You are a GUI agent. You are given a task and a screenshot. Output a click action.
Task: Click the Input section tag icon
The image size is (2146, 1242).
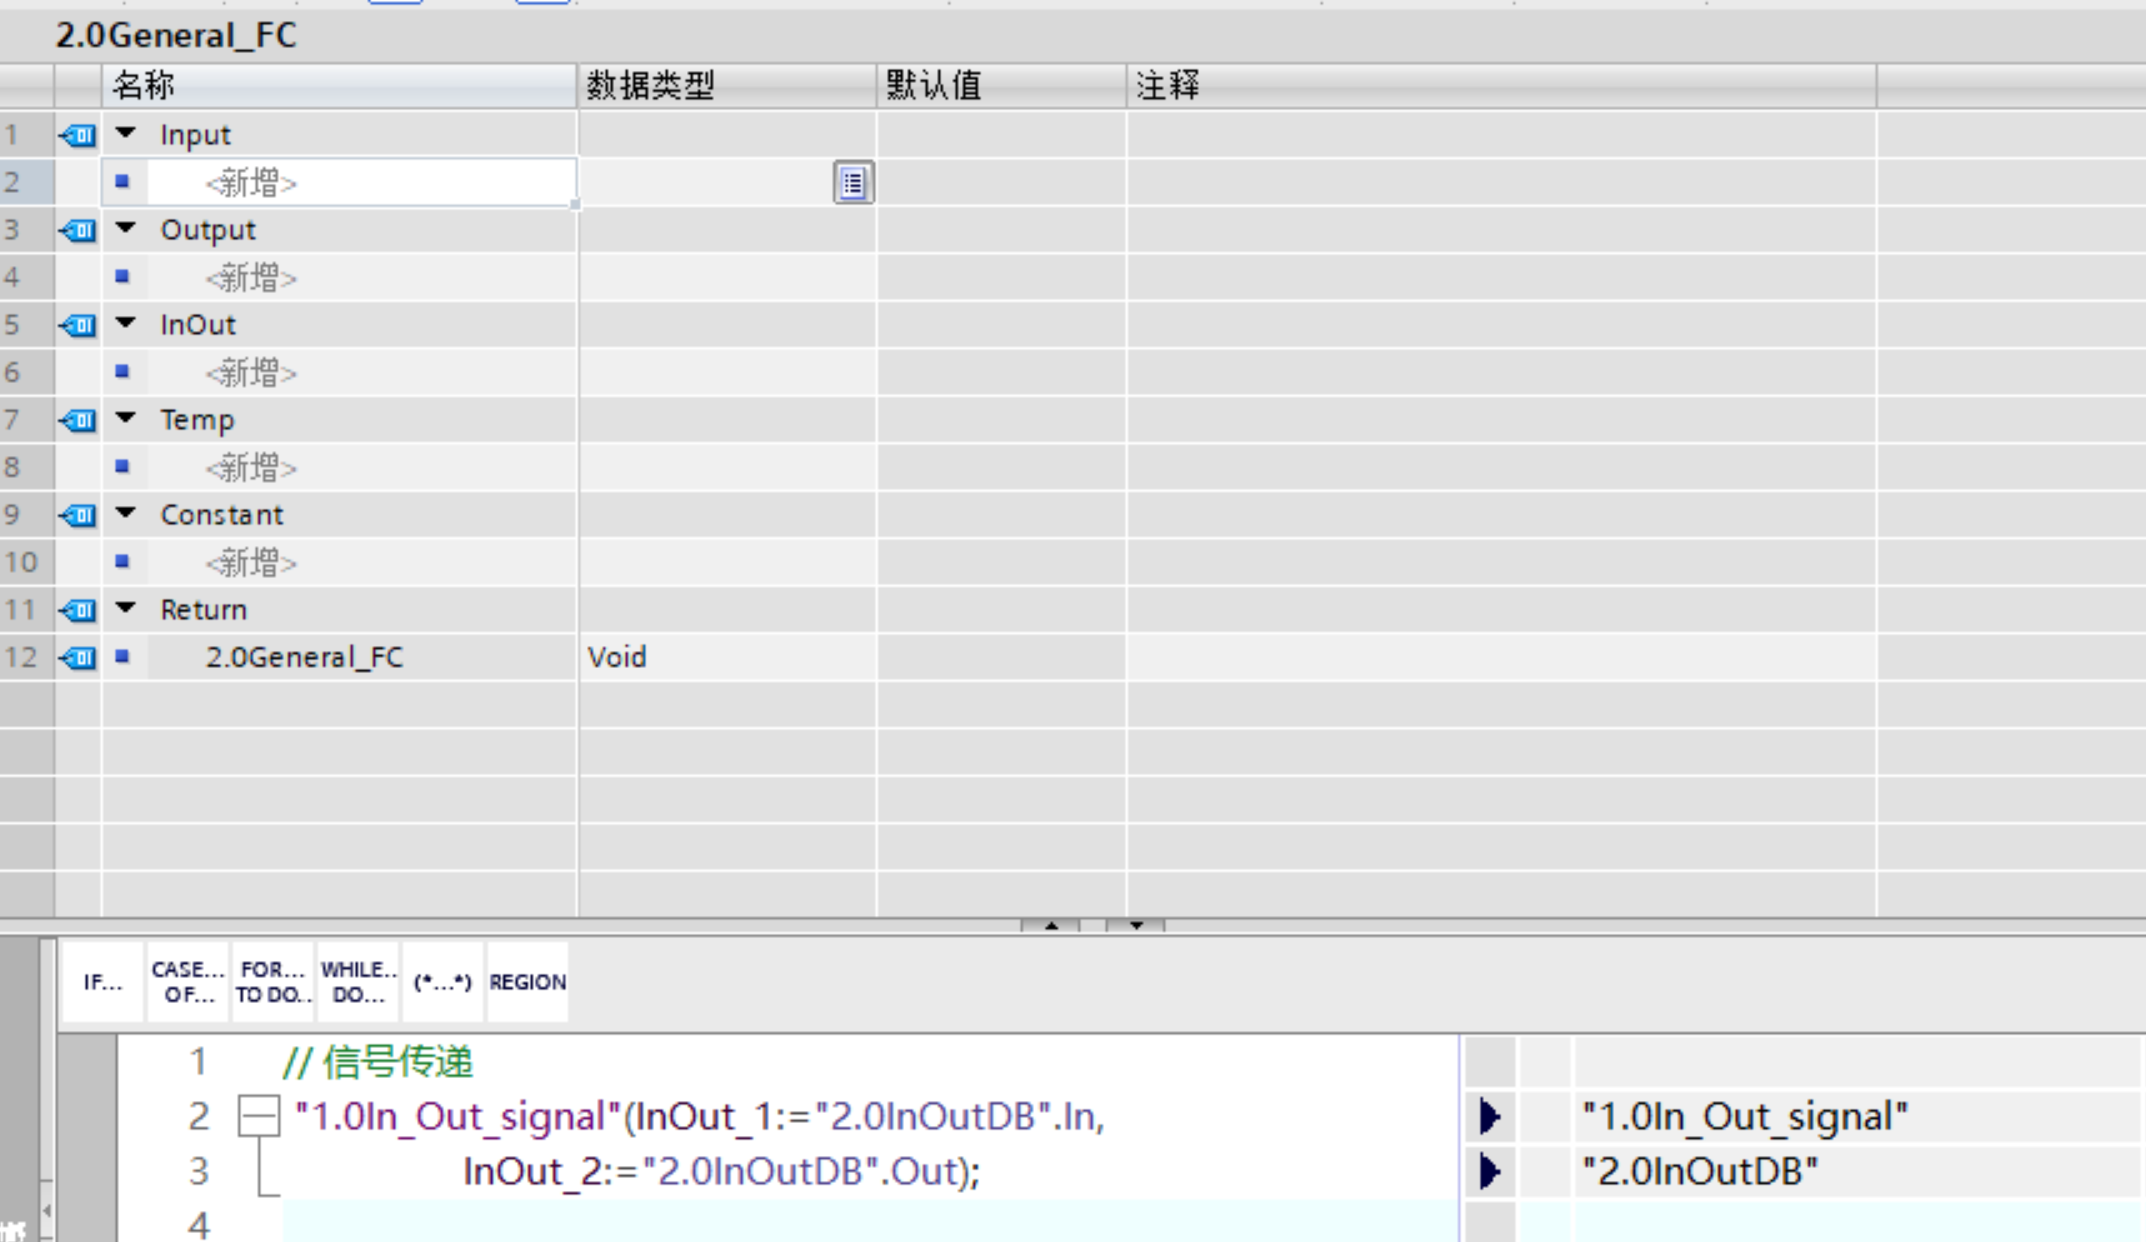pyautogui.click(x=78, y=135)
